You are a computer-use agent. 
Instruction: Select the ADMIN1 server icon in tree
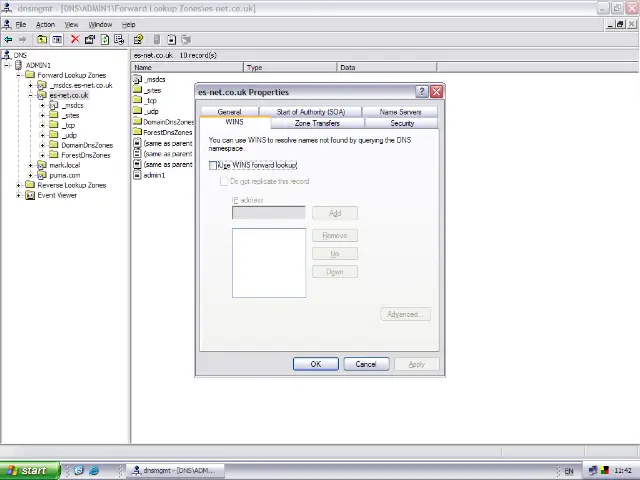click(19, 65)
